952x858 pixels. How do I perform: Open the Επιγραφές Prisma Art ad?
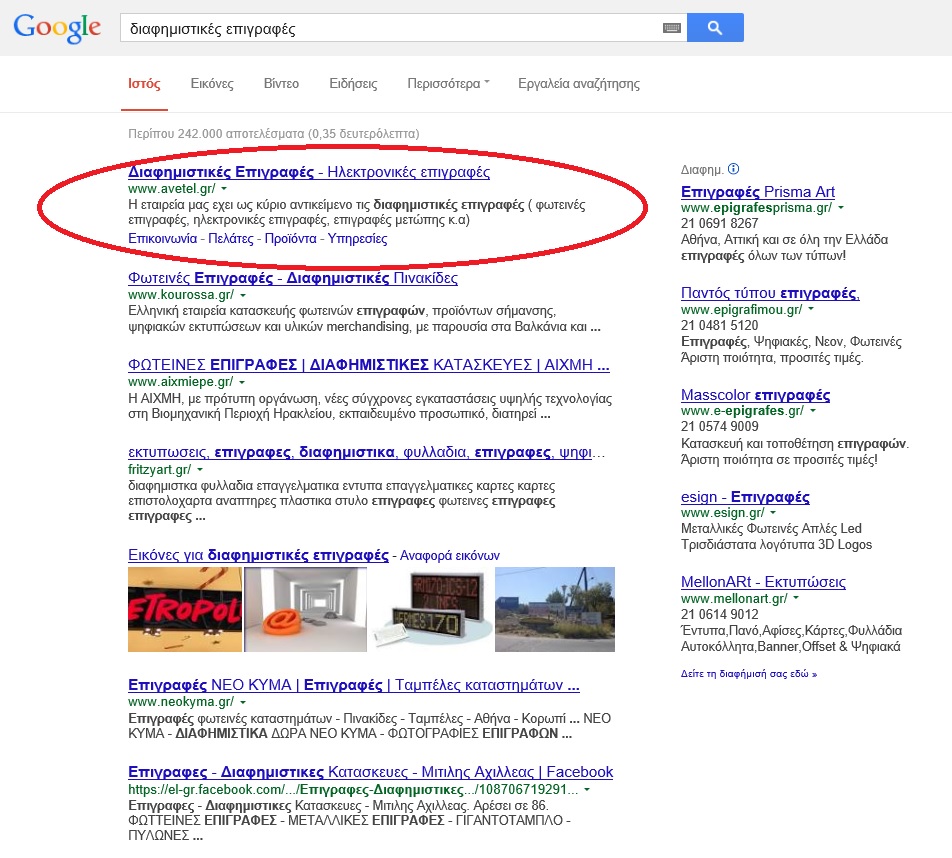click(758, 192)
